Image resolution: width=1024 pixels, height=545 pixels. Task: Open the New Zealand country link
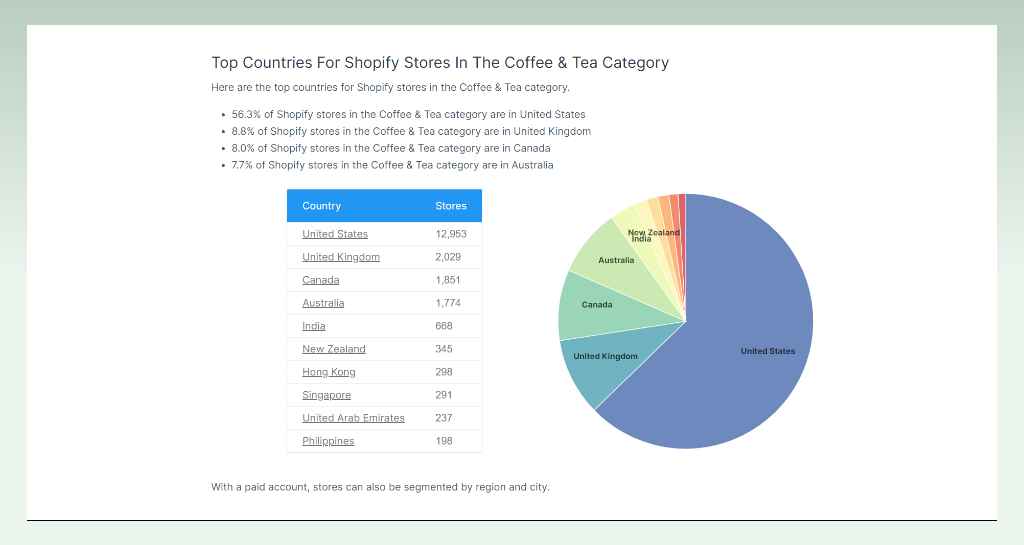[334, 349]
